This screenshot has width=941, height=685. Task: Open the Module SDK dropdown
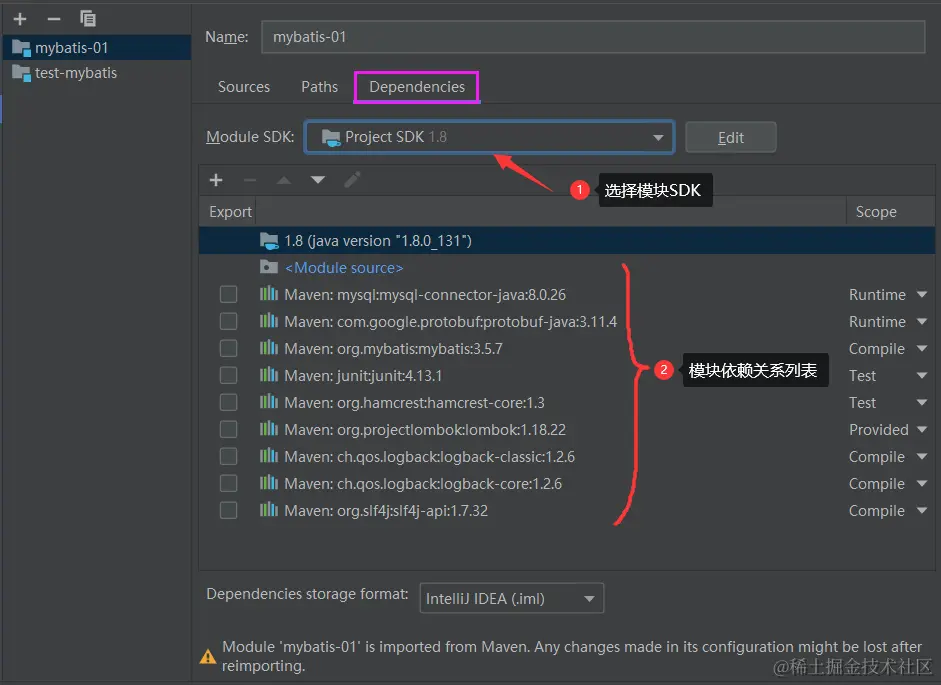point(490,137)
